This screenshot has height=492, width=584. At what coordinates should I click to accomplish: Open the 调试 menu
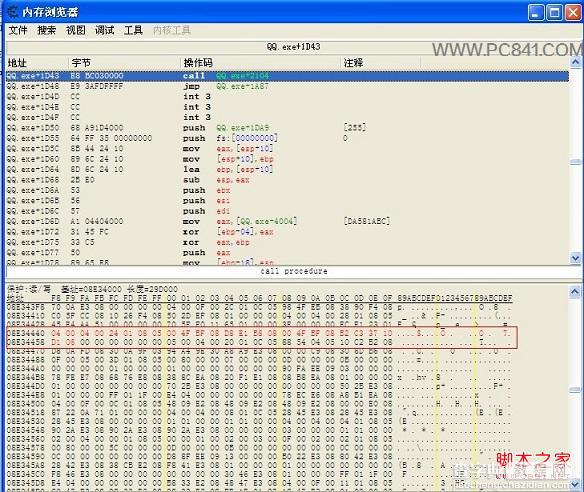coord(104,30)
